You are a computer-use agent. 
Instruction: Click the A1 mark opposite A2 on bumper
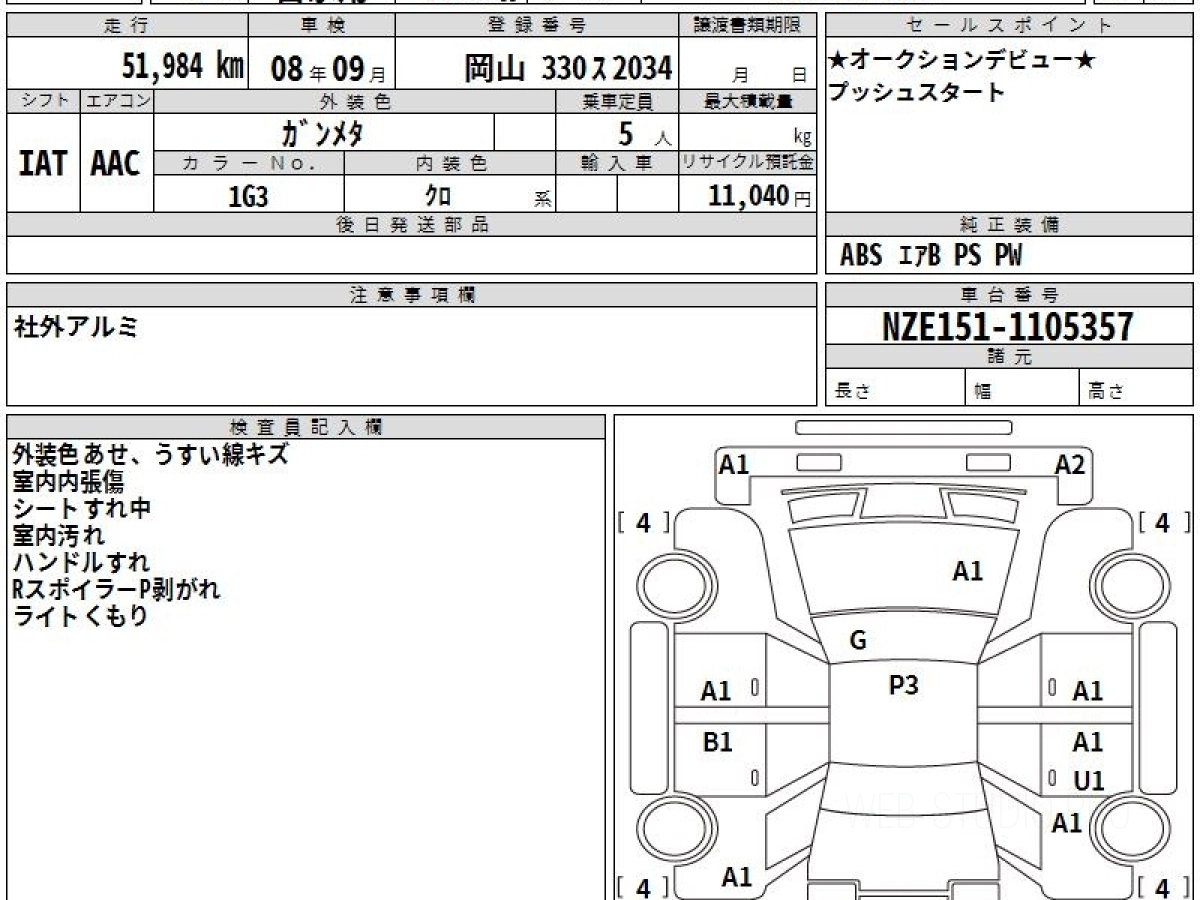click(734, 465)
